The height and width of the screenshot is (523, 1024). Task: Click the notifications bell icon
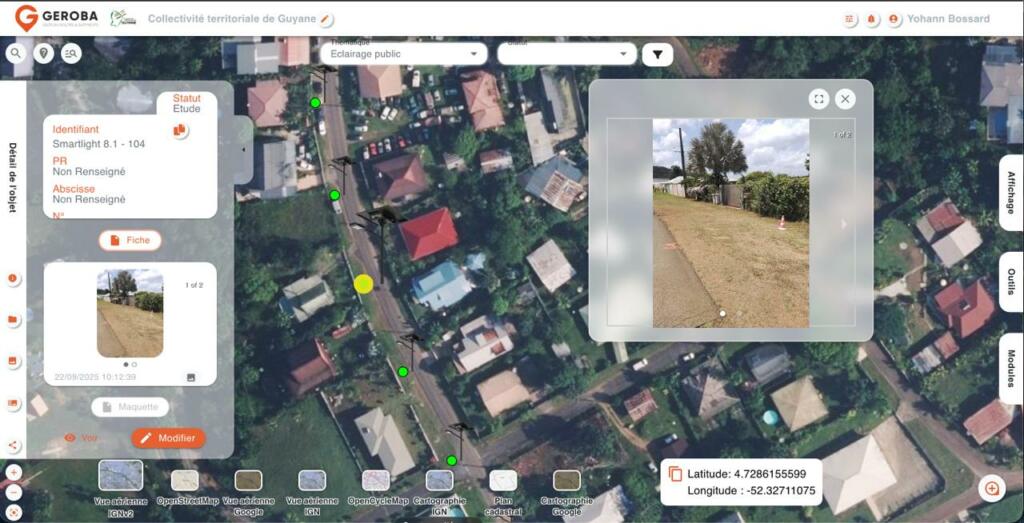click(x=871, y=19)
